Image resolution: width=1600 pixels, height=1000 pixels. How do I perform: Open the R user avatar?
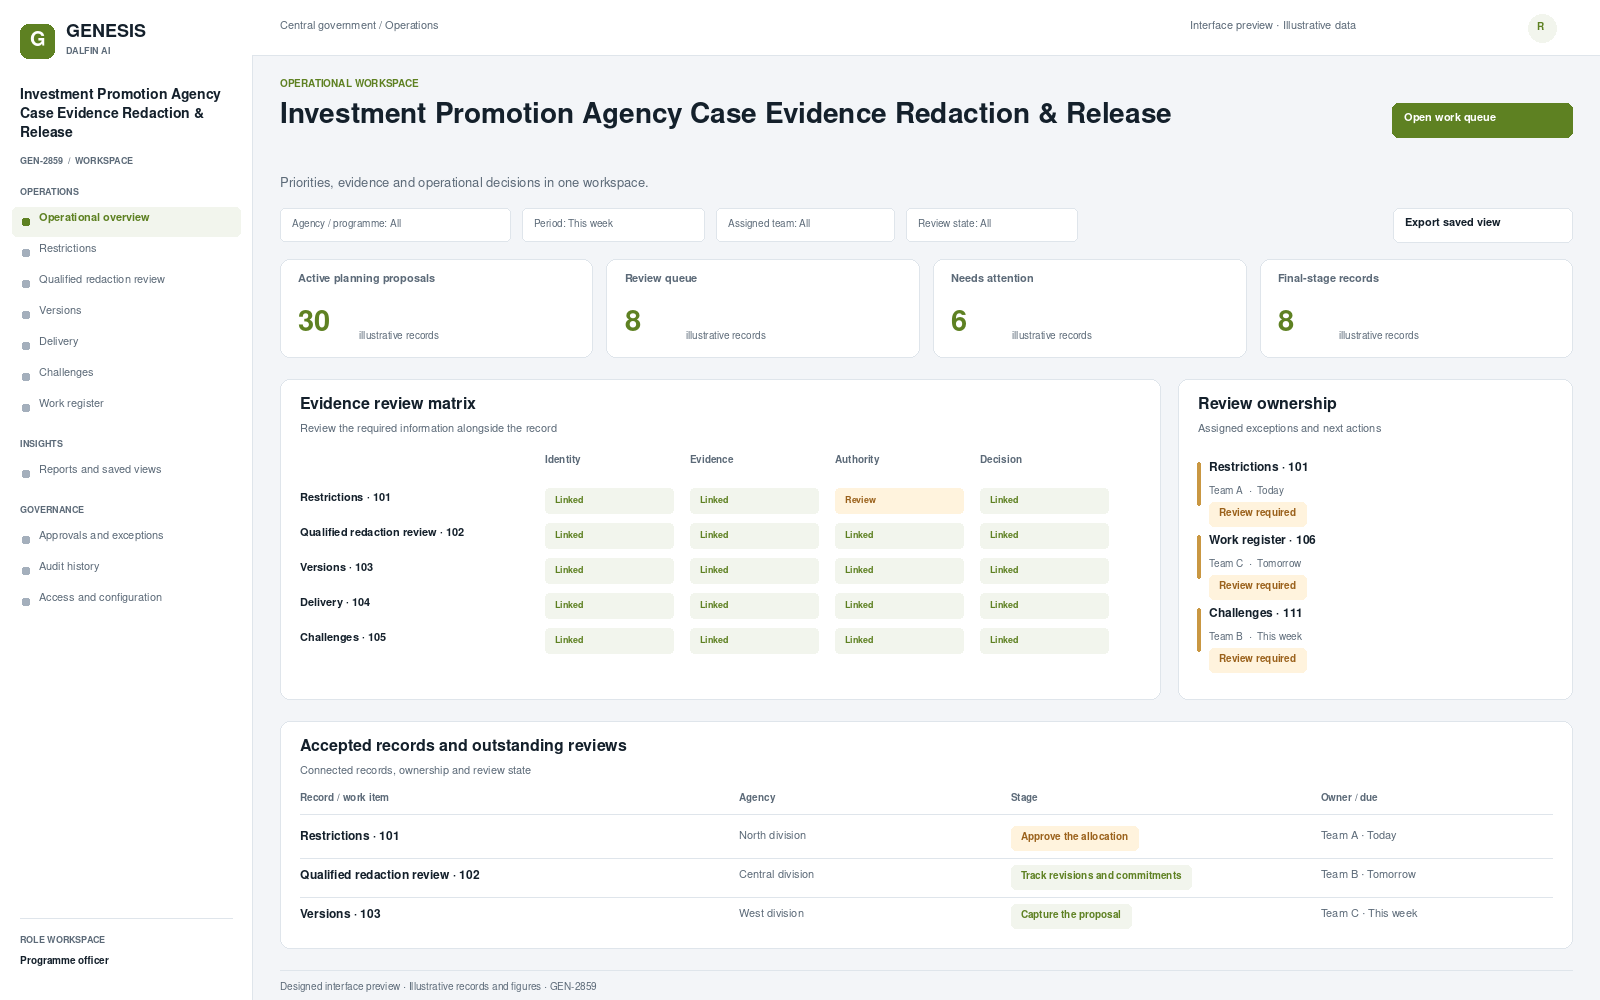(1542, 28)
